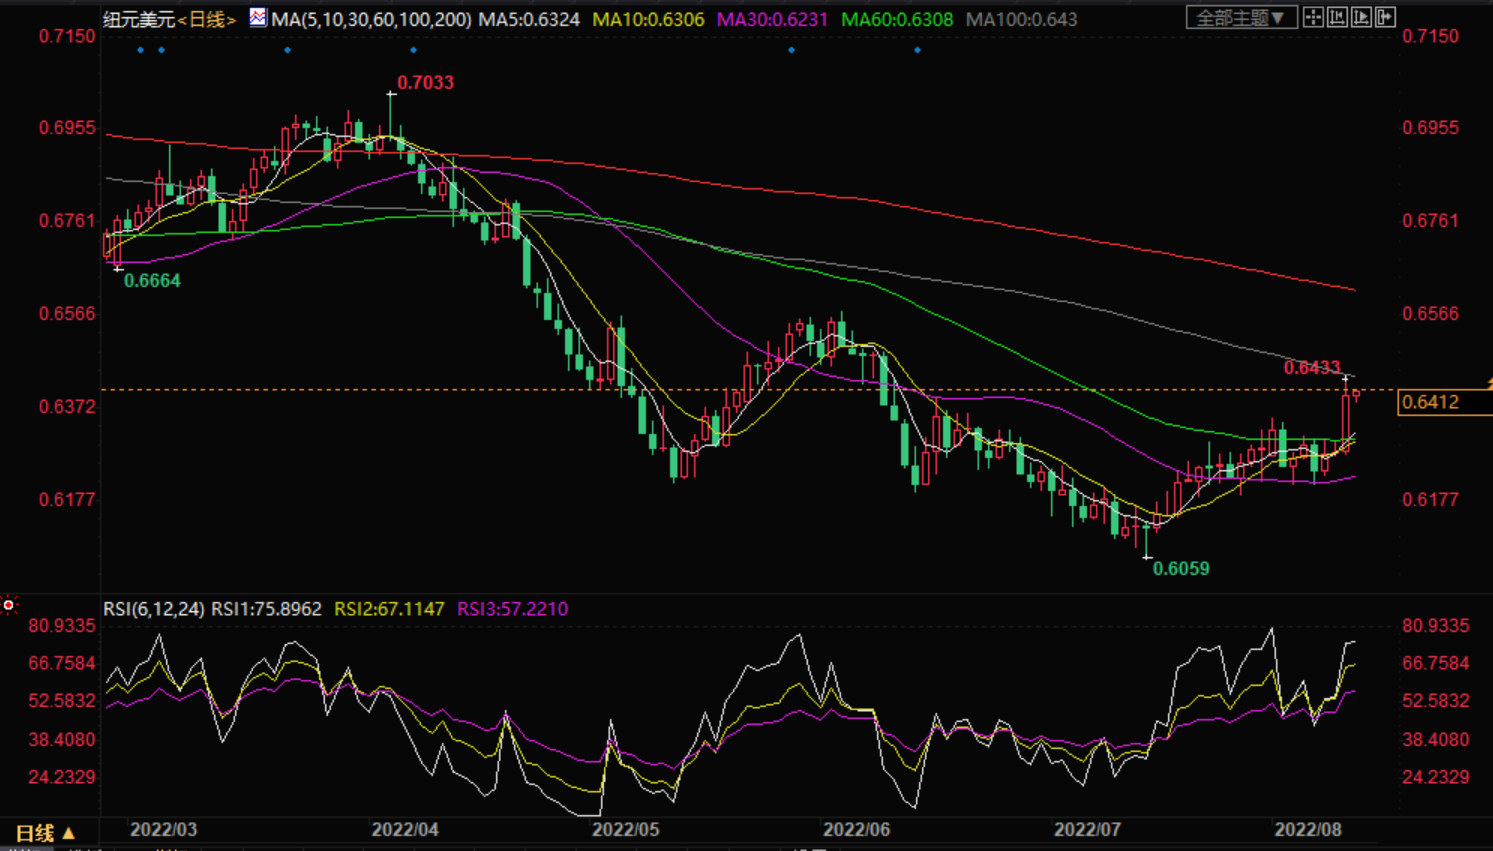Click the play-forward chart icon
Viewport: 1493px width, 851px height.
click(x=1361, y=18)
